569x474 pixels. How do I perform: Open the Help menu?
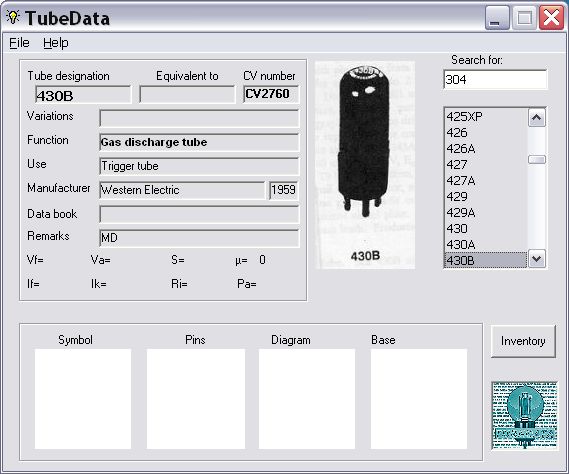tap(56, 43)
